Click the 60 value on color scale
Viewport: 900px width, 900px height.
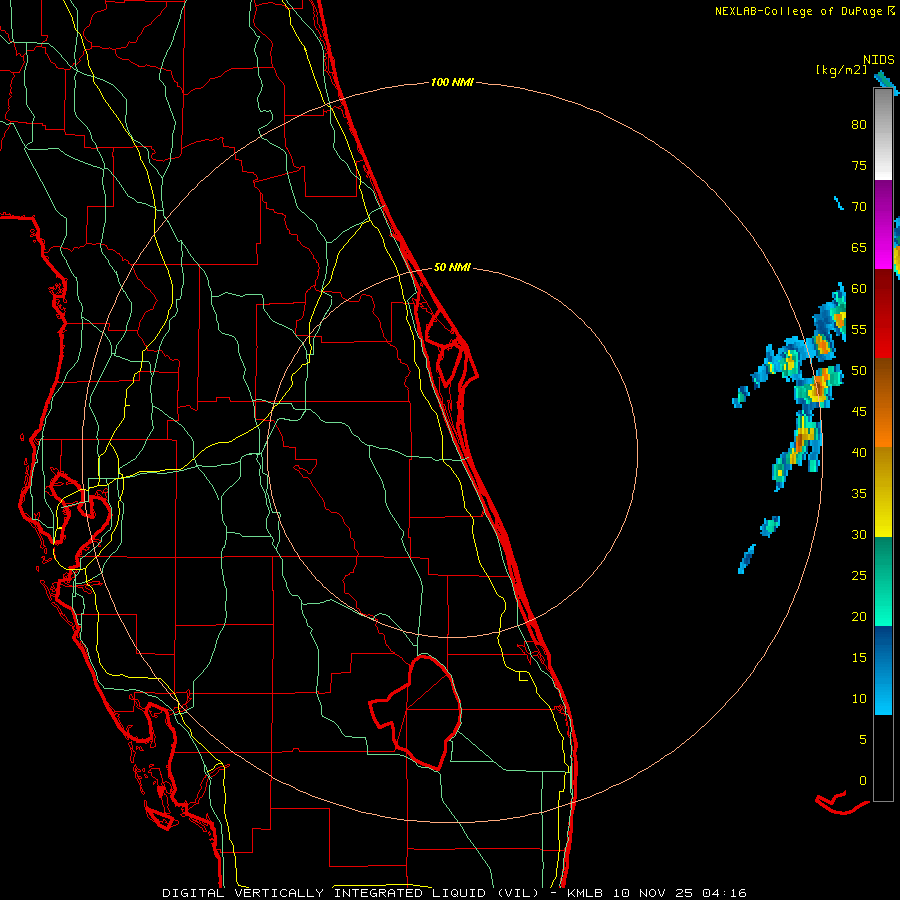point(859,289)
